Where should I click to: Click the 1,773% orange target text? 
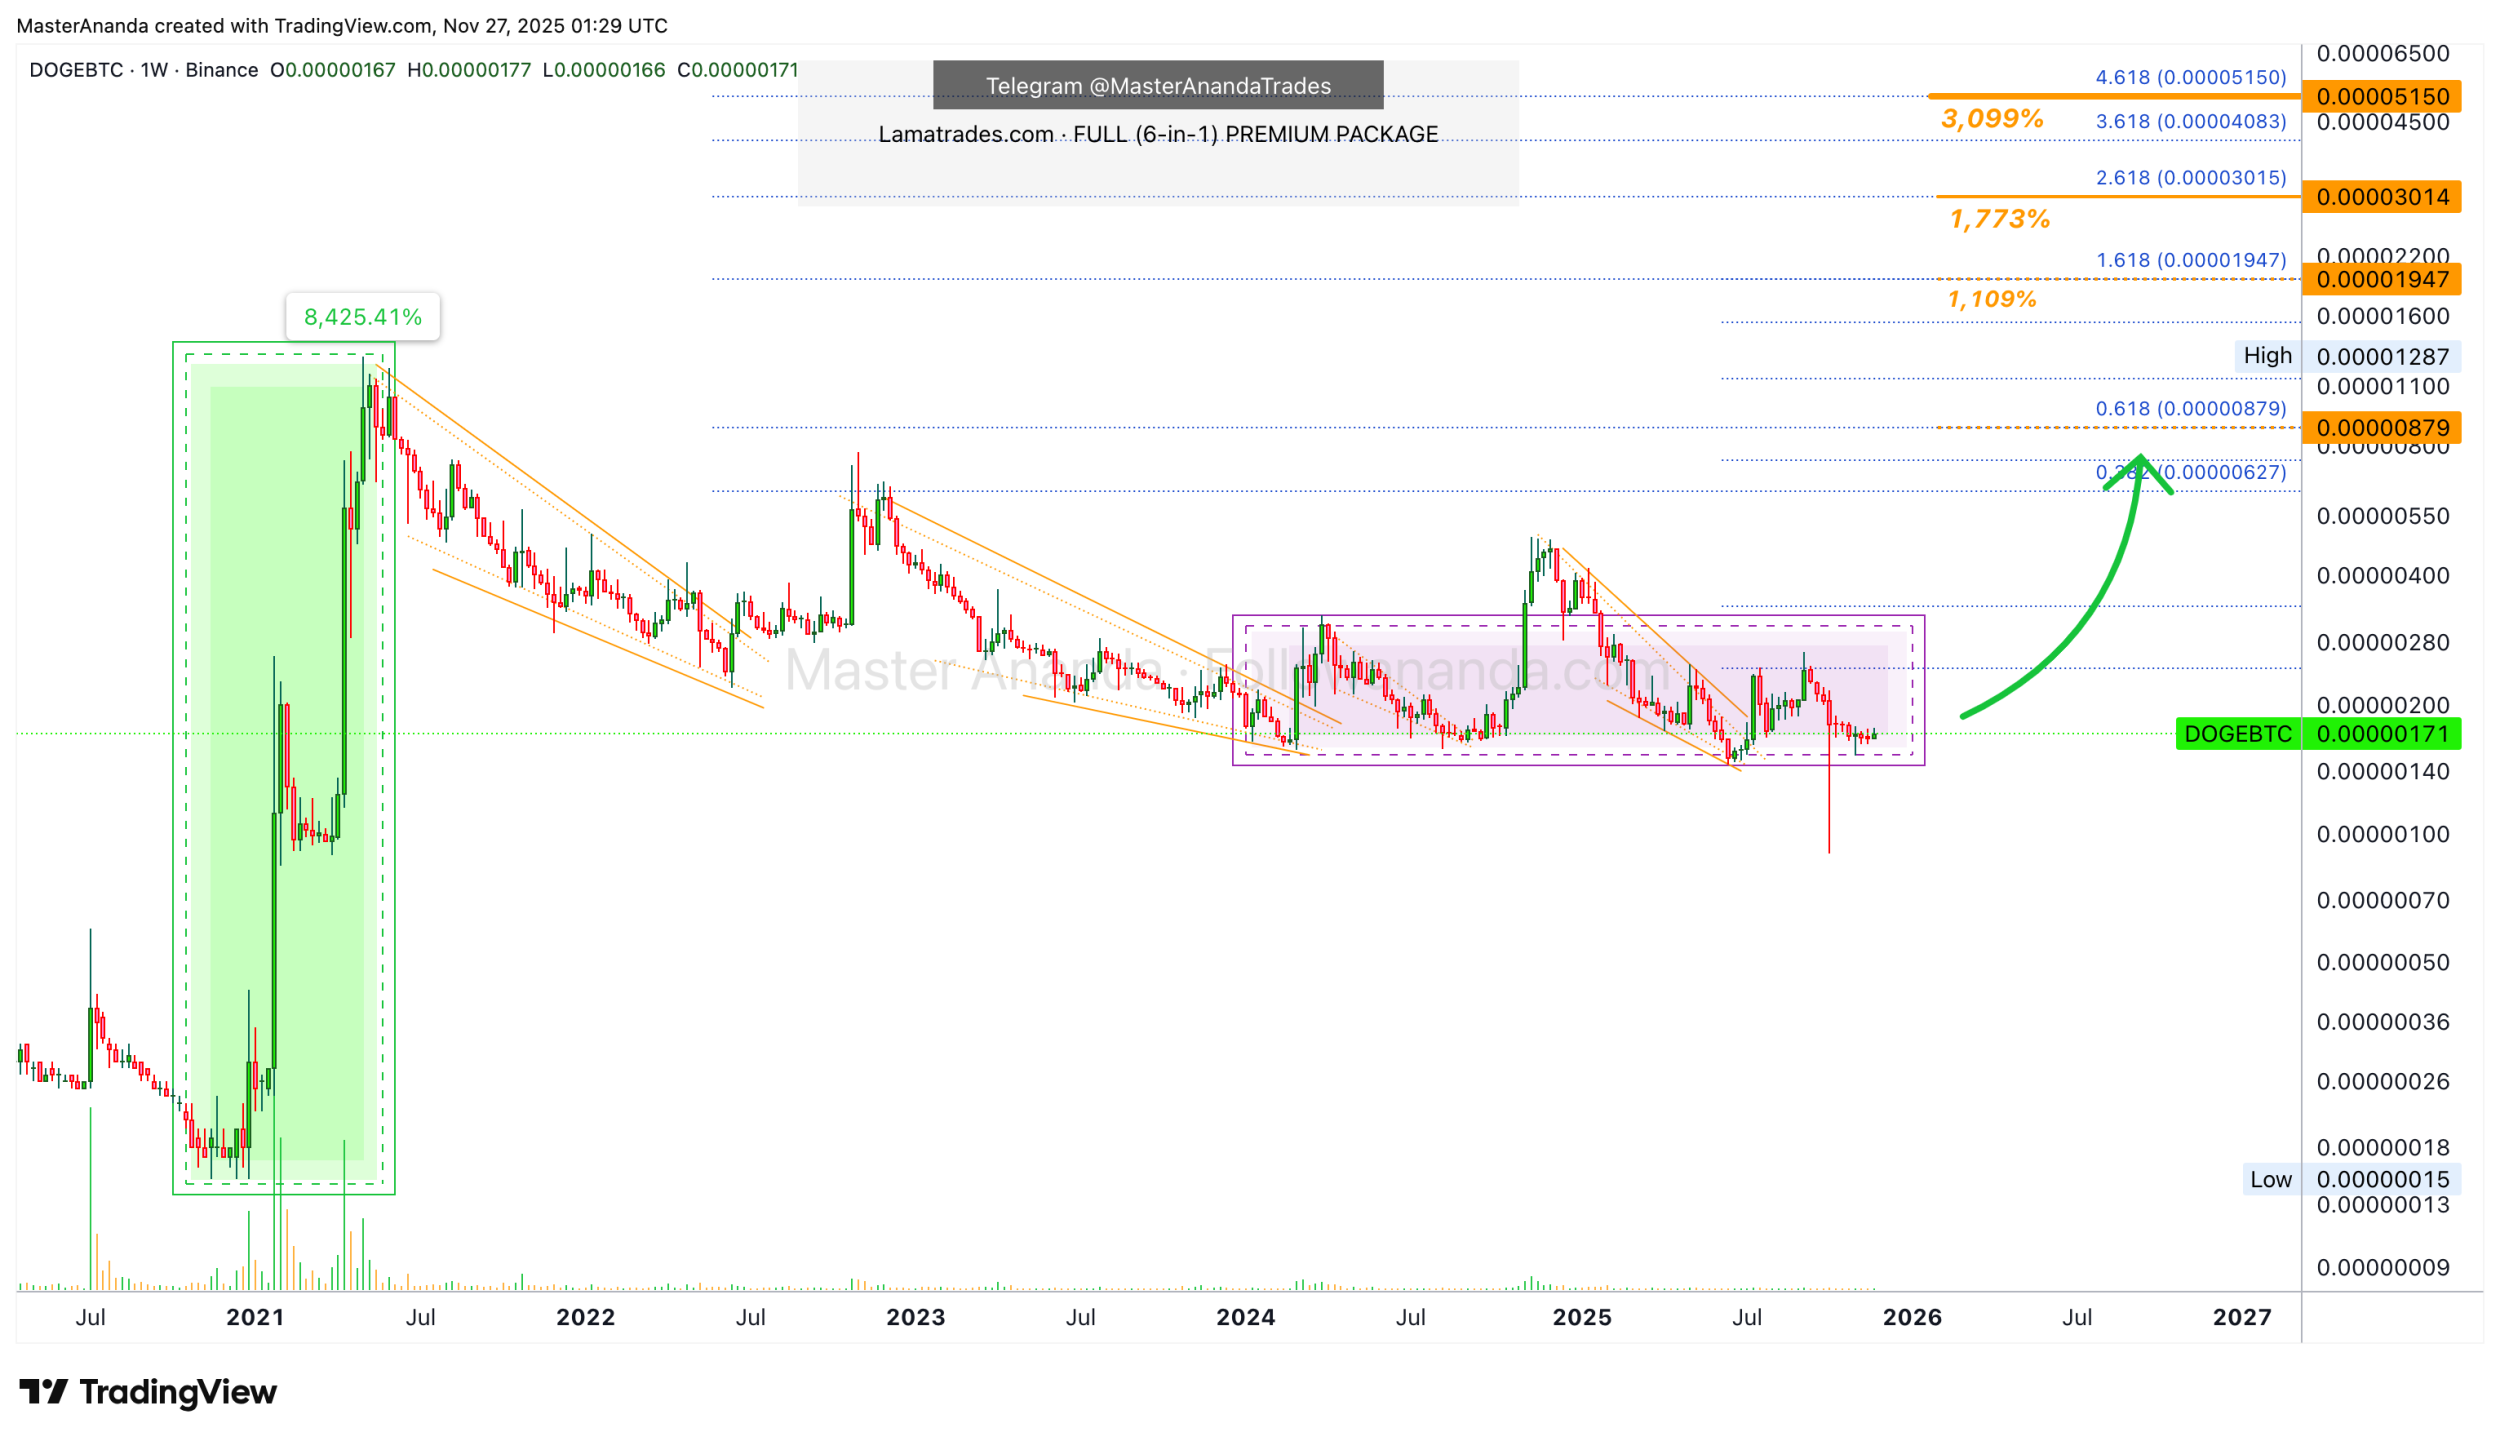coord(1999,219)
